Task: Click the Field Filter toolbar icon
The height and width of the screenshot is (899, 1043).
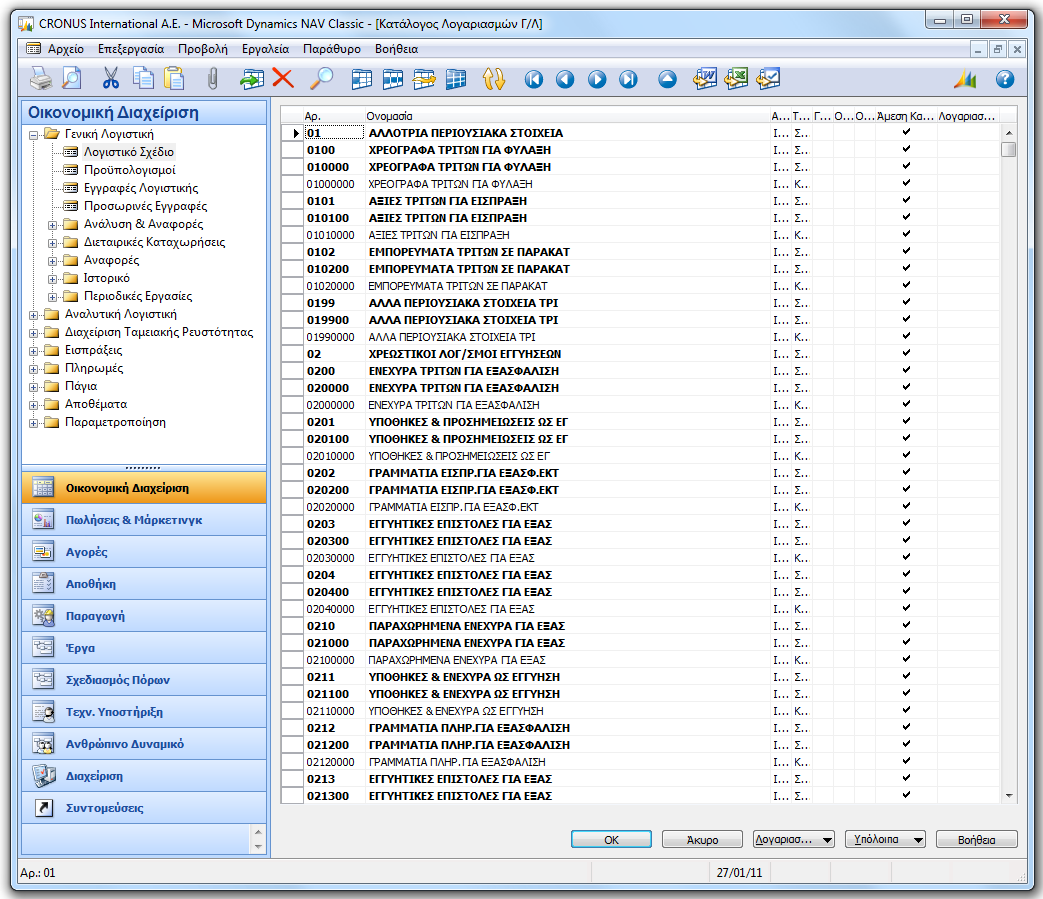Action: coord(361,79)
